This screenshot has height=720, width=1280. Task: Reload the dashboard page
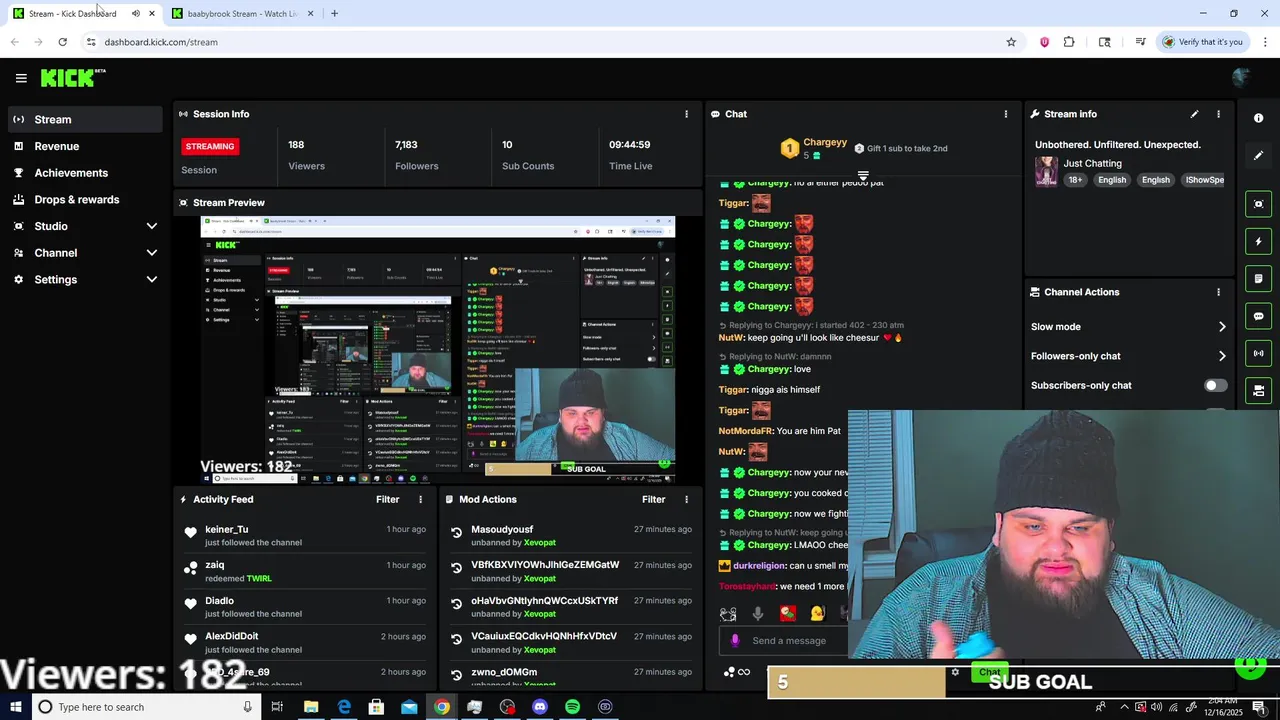(x=62, y=42)
